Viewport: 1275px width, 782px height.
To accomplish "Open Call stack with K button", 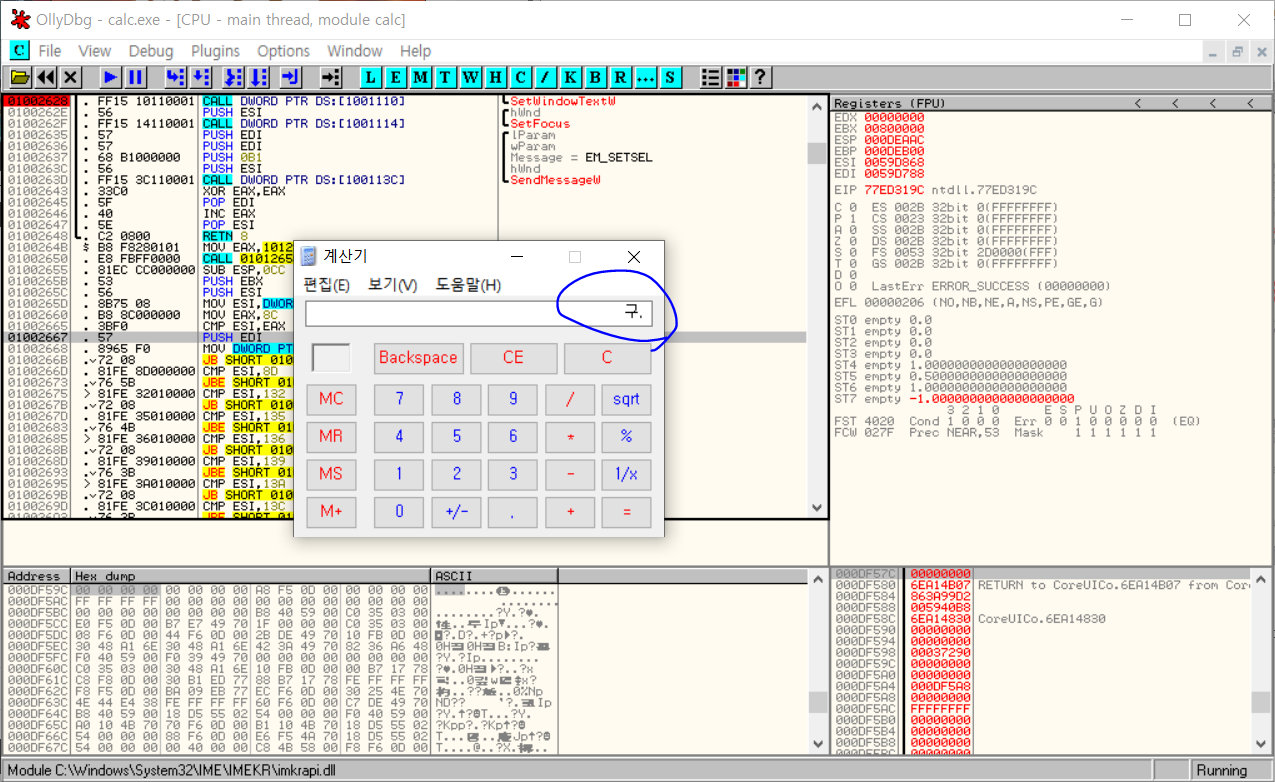I will [571, 77].
